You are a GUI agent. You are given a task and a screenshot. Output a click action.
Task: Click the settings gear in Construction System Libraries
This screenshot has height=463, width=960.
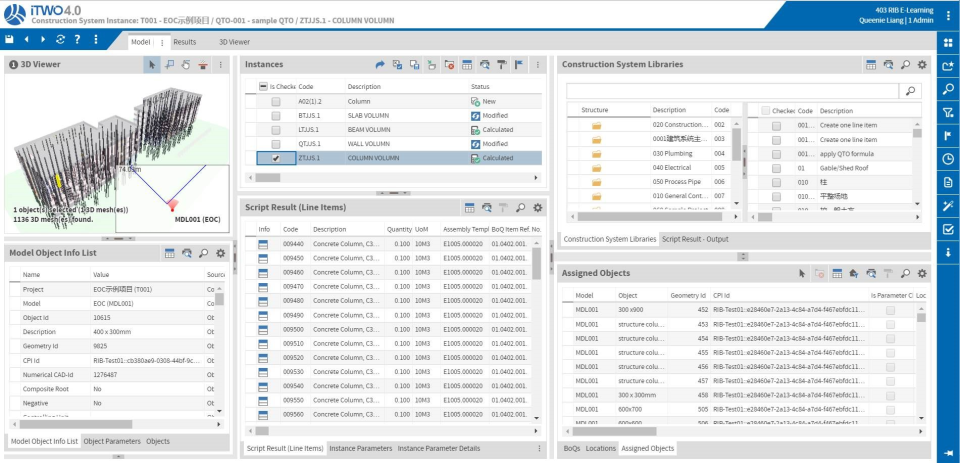coord(922,65)
